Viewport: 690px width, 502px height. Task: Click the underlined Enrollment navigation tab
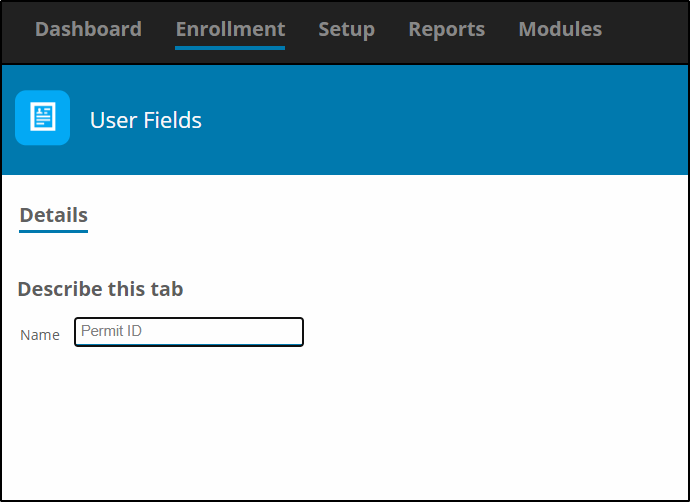point(230,29)
